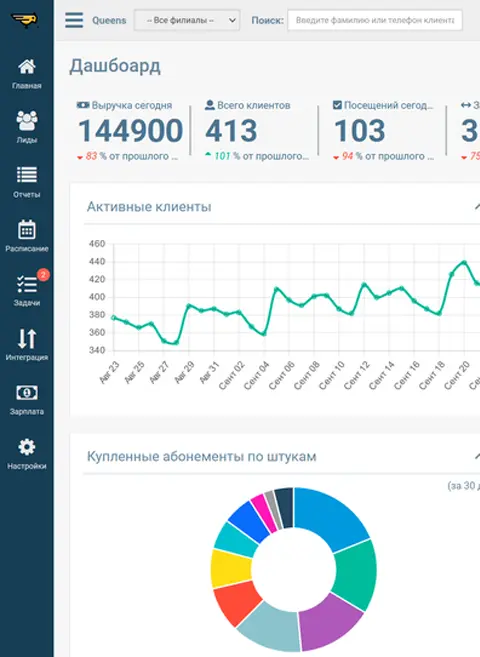
Task: Select the Выручка сегодня 144900 stat
Action: pyautogui.click(x=129, y=131)
